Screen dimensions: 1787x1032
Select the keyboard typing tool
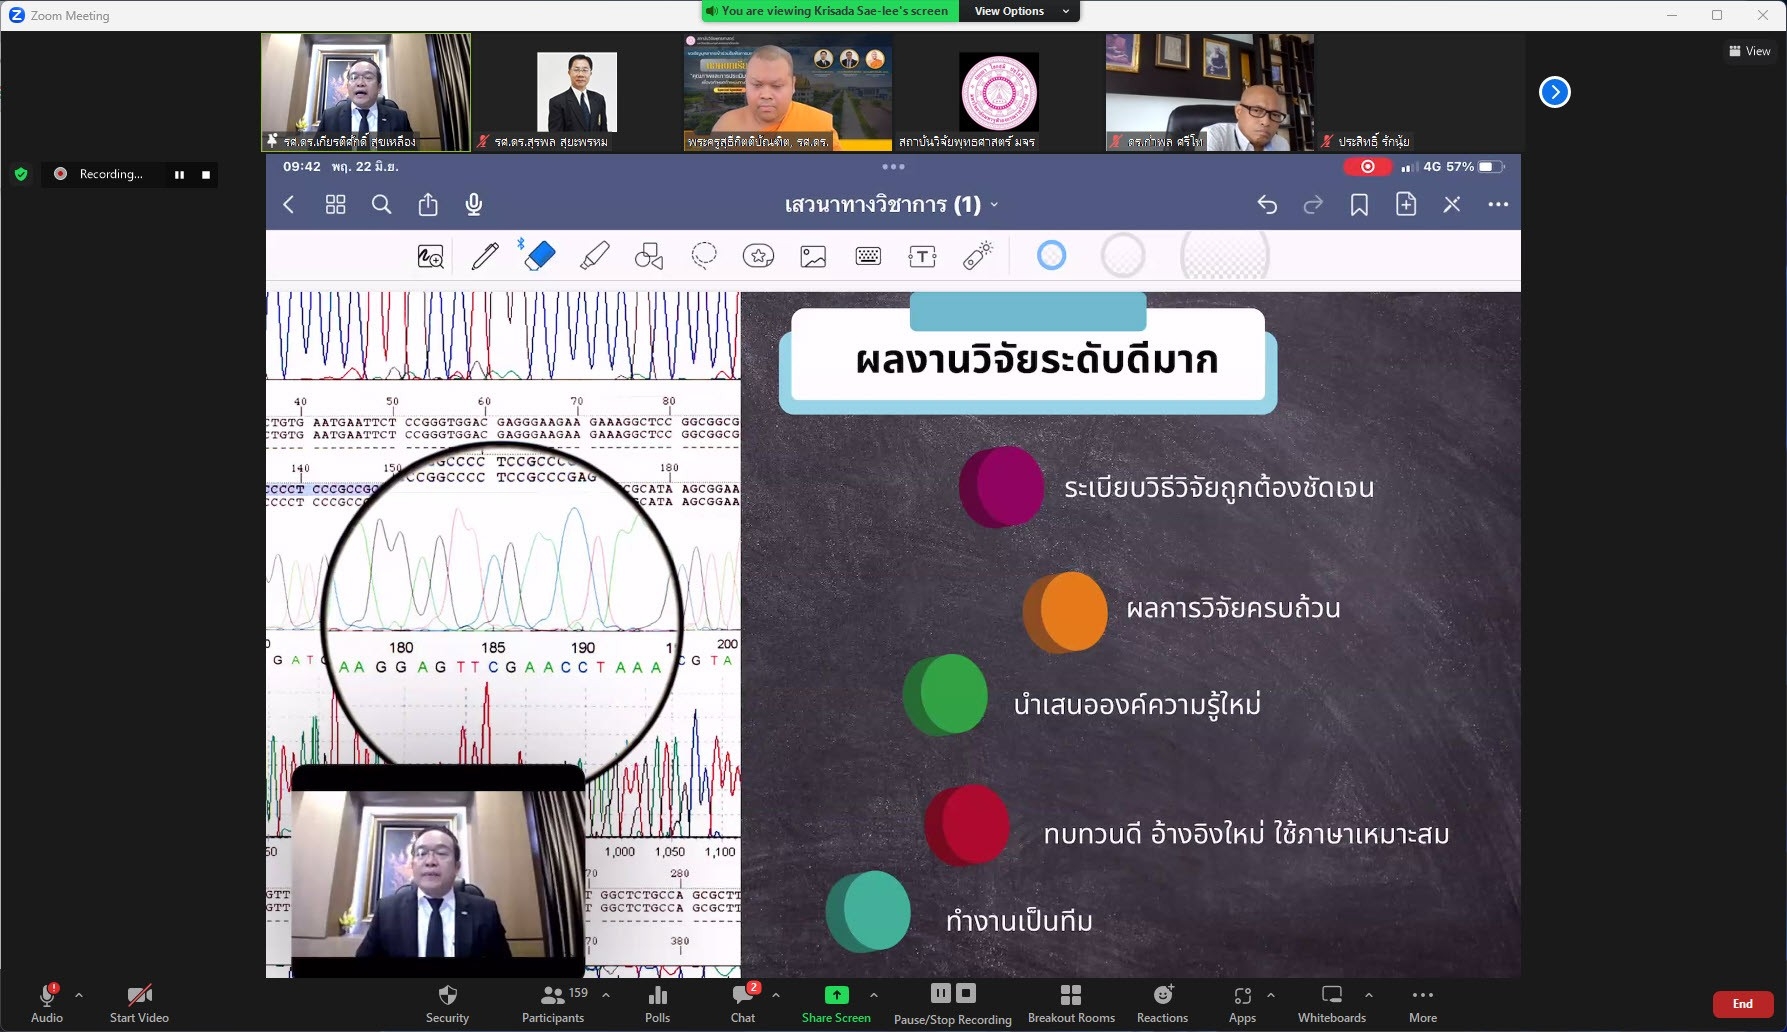click(x=868, y=257)
